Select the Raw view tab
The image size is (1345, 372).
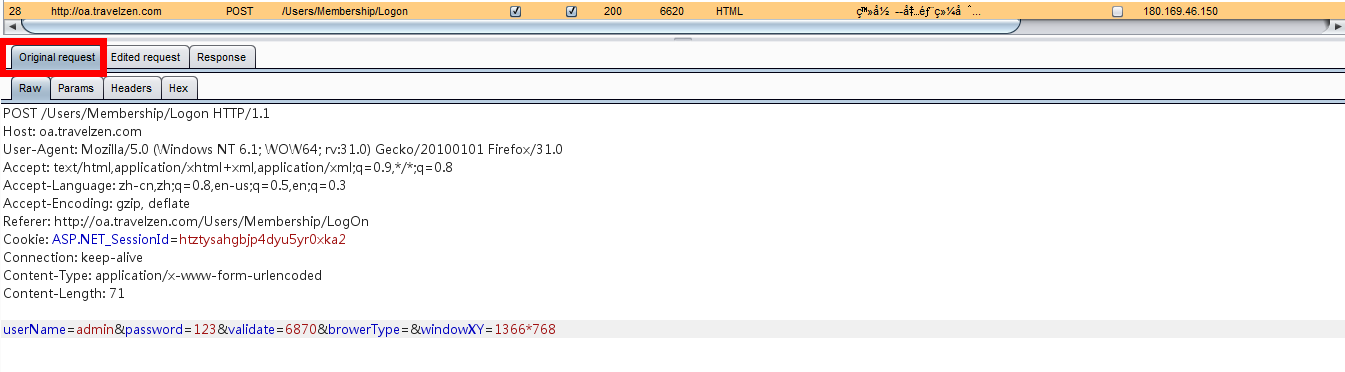tap(30, 88)
